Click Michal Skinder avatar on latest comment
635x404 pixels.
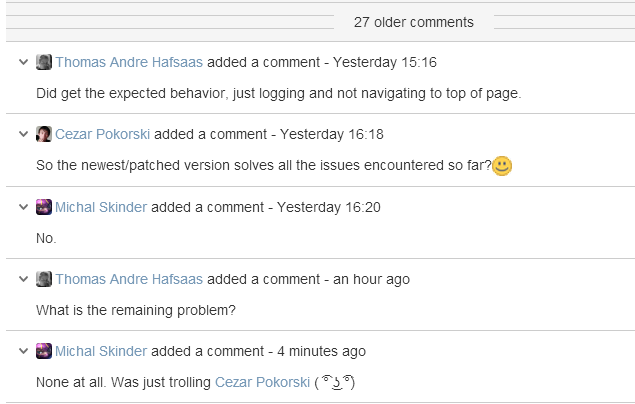click(x=44, y=351)
